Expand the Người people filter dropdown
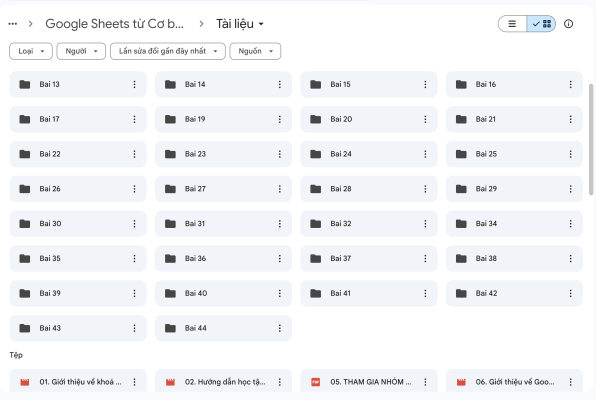596x400 pixels. 81,51
